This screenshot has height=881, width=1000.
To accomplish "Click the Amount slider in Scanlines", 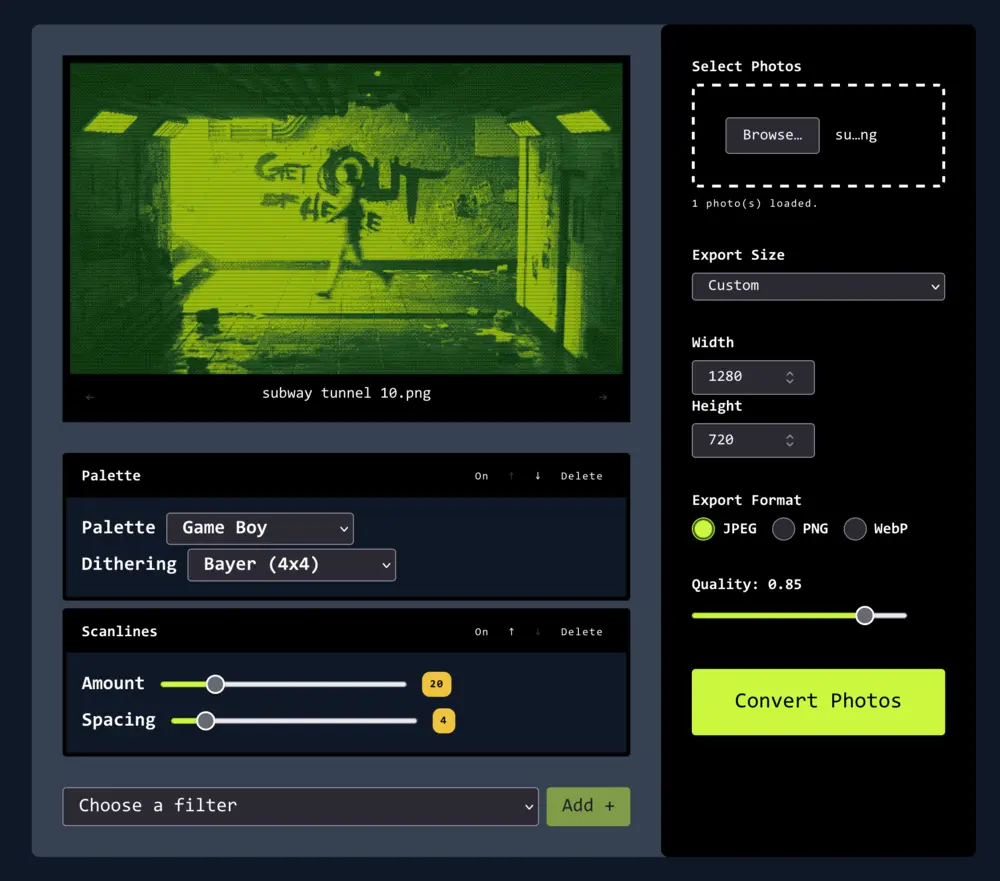I will coord(215,683).
